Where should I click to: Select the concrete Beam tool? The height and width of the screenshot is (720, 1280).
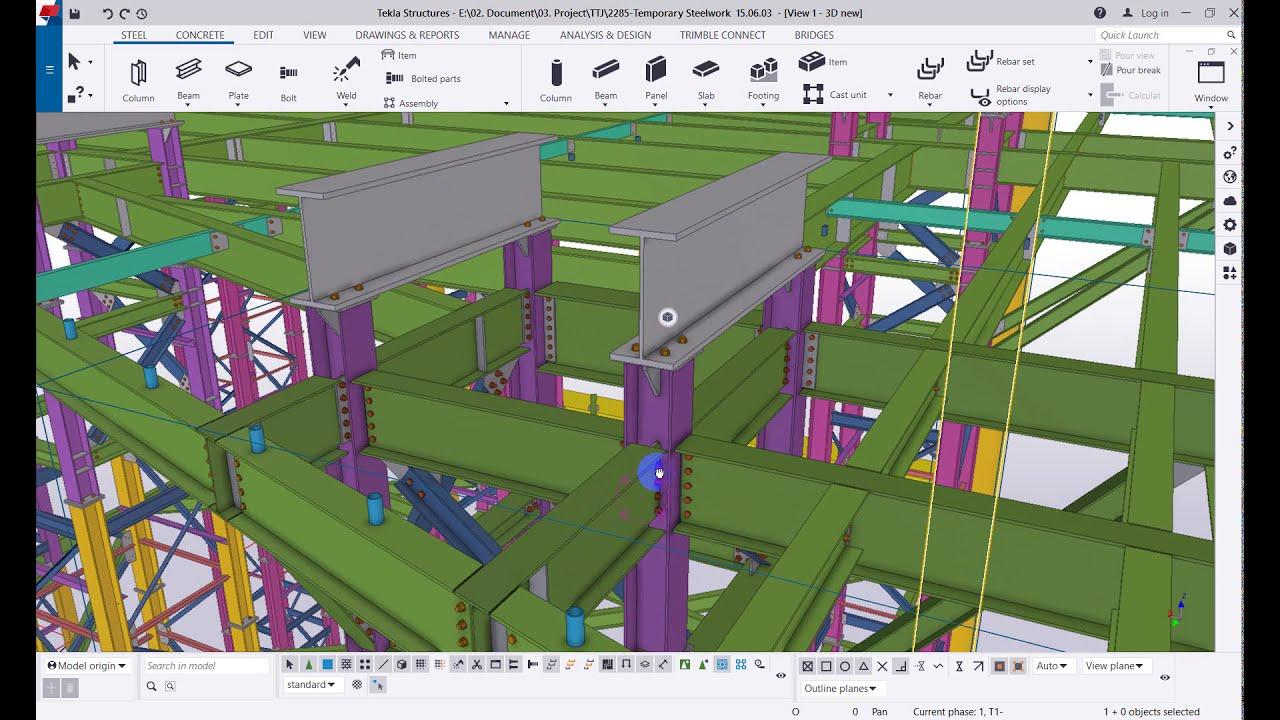point(606,80)
